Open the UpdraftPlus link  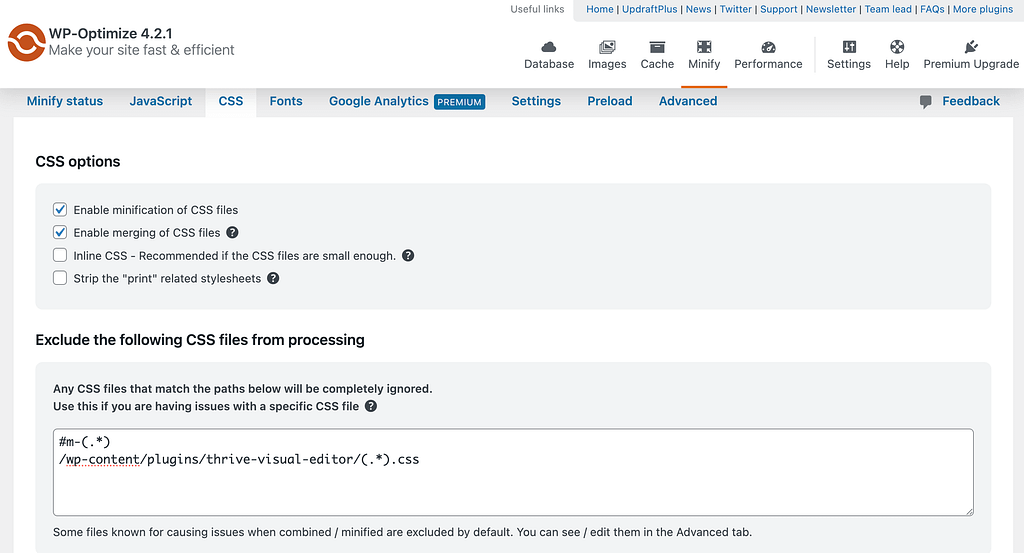click(650, 9)
